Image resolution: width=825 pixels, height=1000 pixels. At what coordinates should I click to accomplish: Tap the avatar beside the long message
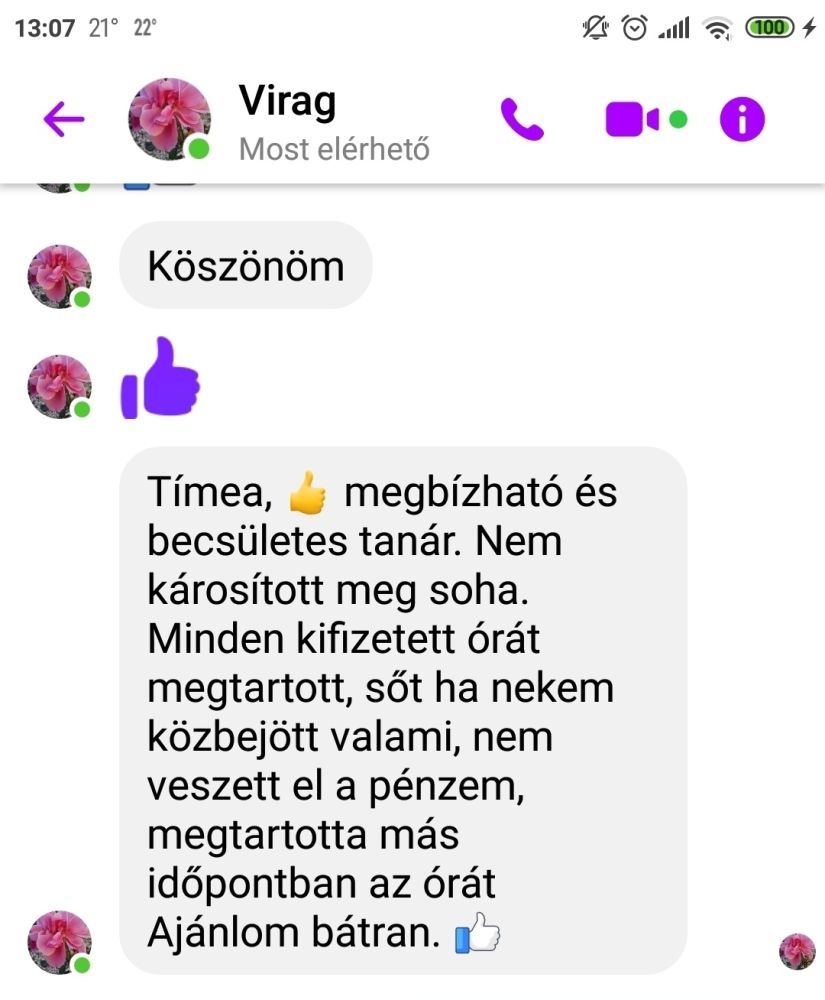59,942
